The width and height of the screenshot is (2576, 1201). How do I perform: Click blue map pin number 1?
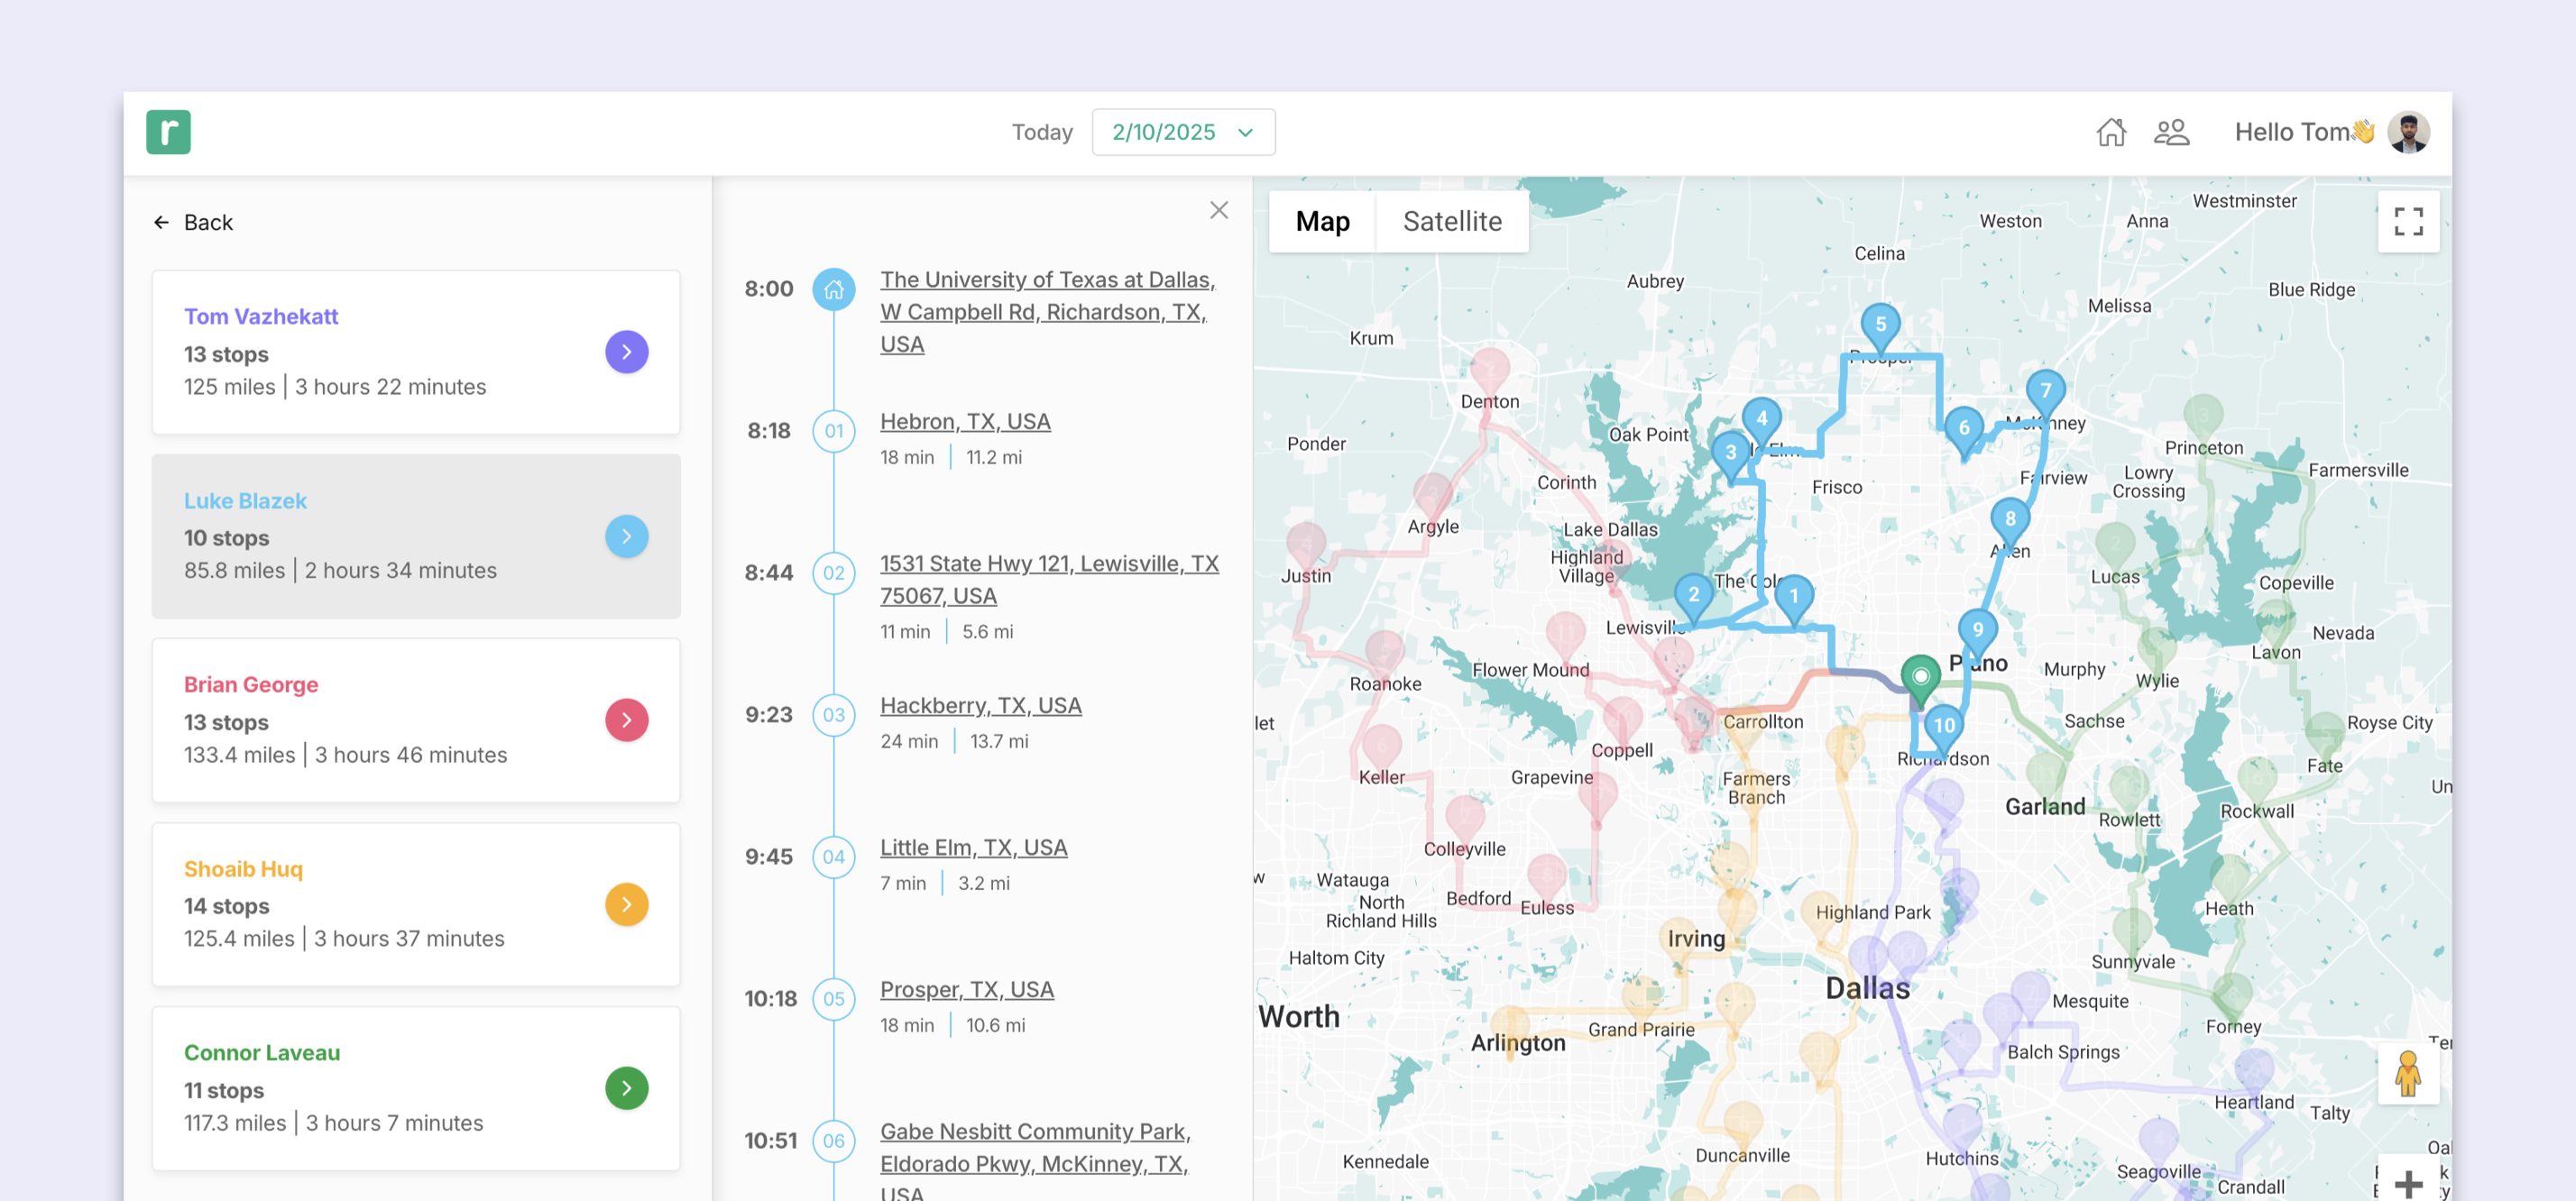point(1793,598)
